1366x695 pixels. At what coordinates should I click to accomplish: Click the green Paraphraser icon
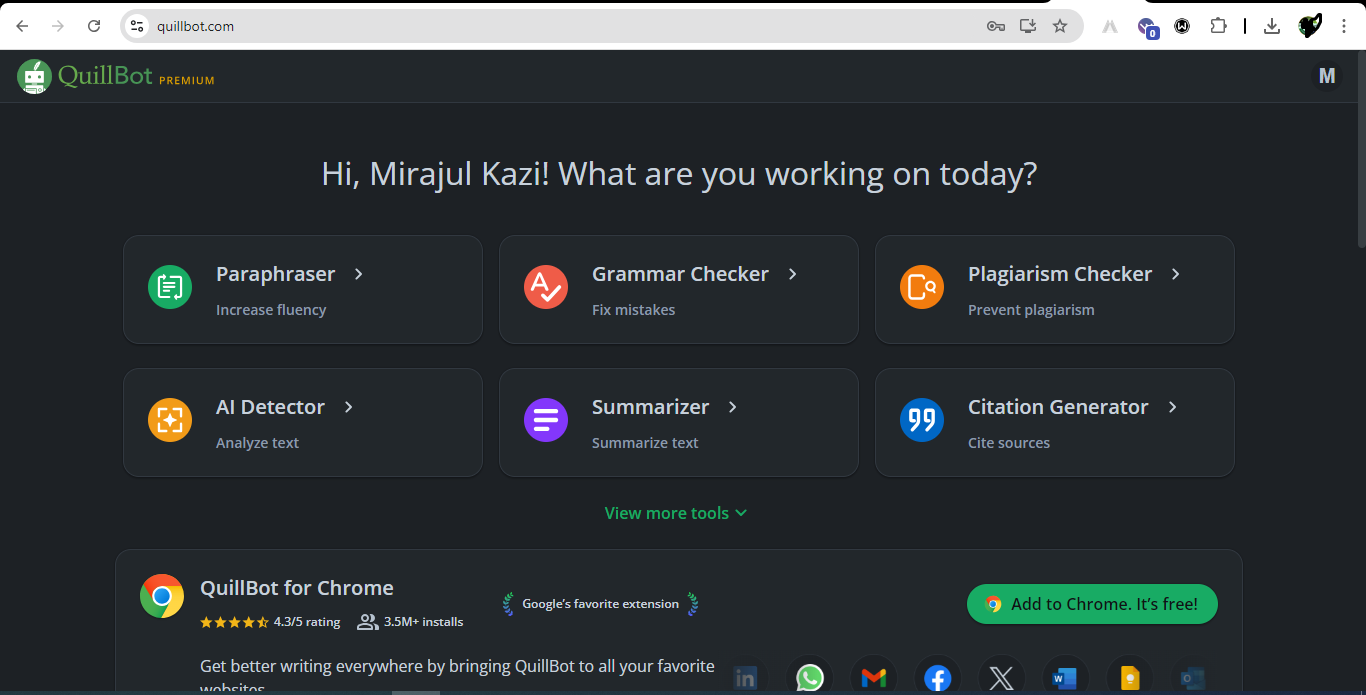(x=170, y=287)
